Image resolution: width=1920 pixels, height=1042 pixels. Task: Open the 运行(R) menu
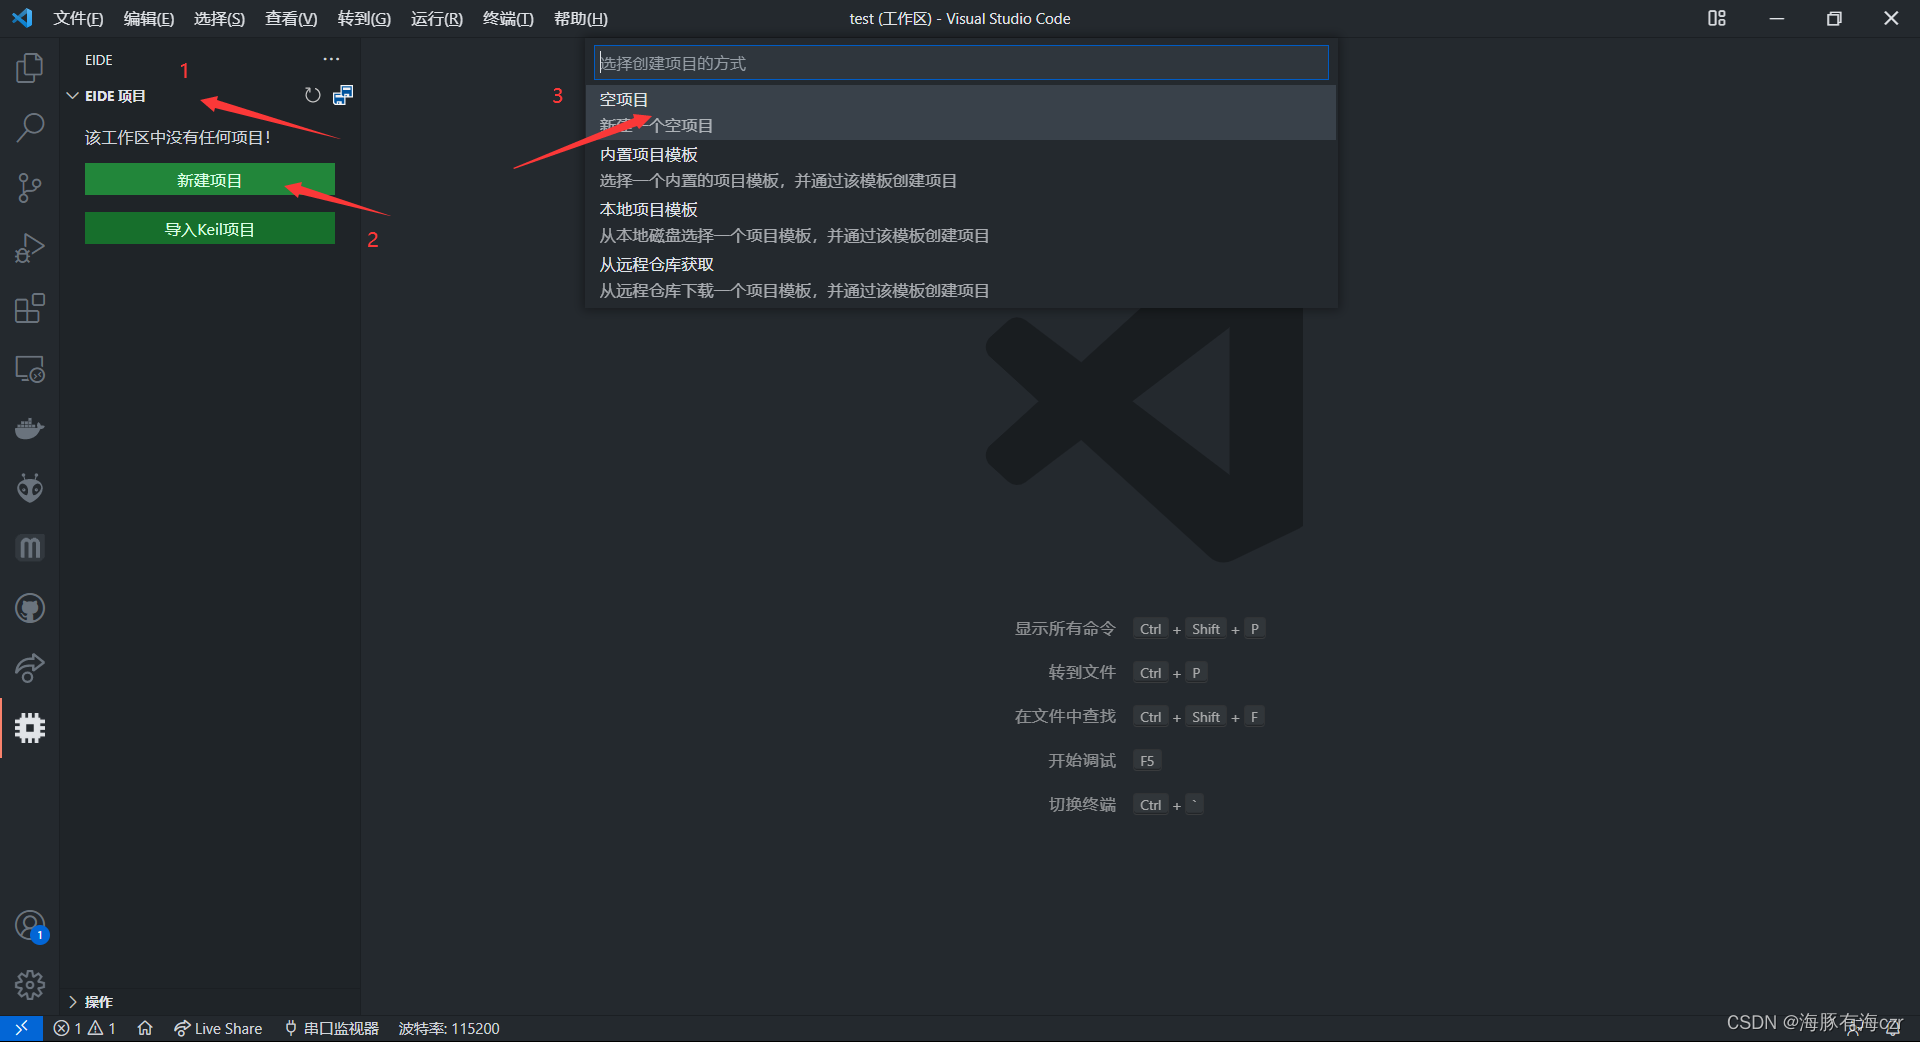tap(437, 19)
